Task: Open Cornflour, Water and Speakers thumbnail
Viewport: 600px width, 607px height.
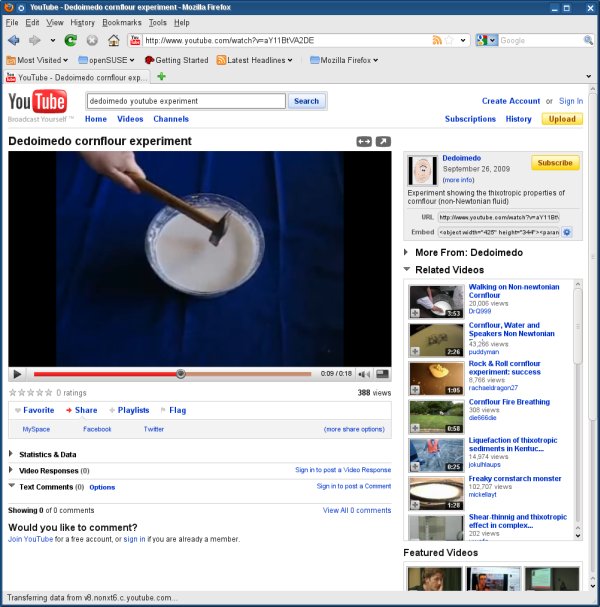Action: 436,340
